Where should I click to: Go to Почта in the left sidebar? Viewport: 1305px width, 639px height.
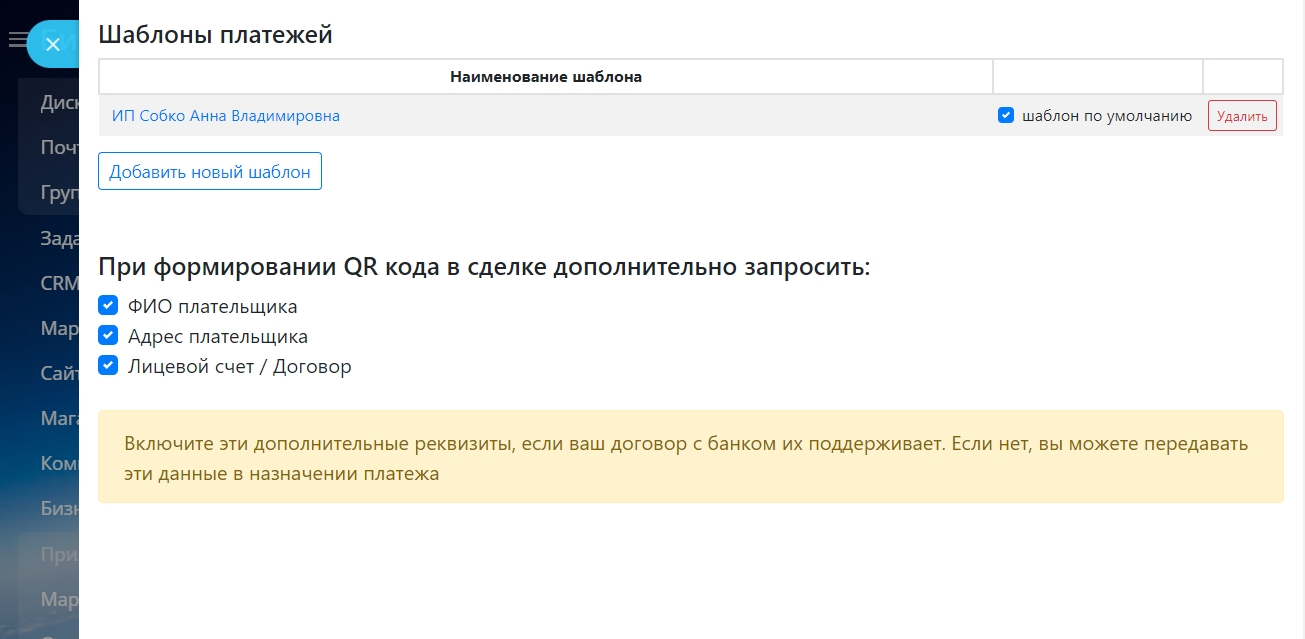[59, 147]
